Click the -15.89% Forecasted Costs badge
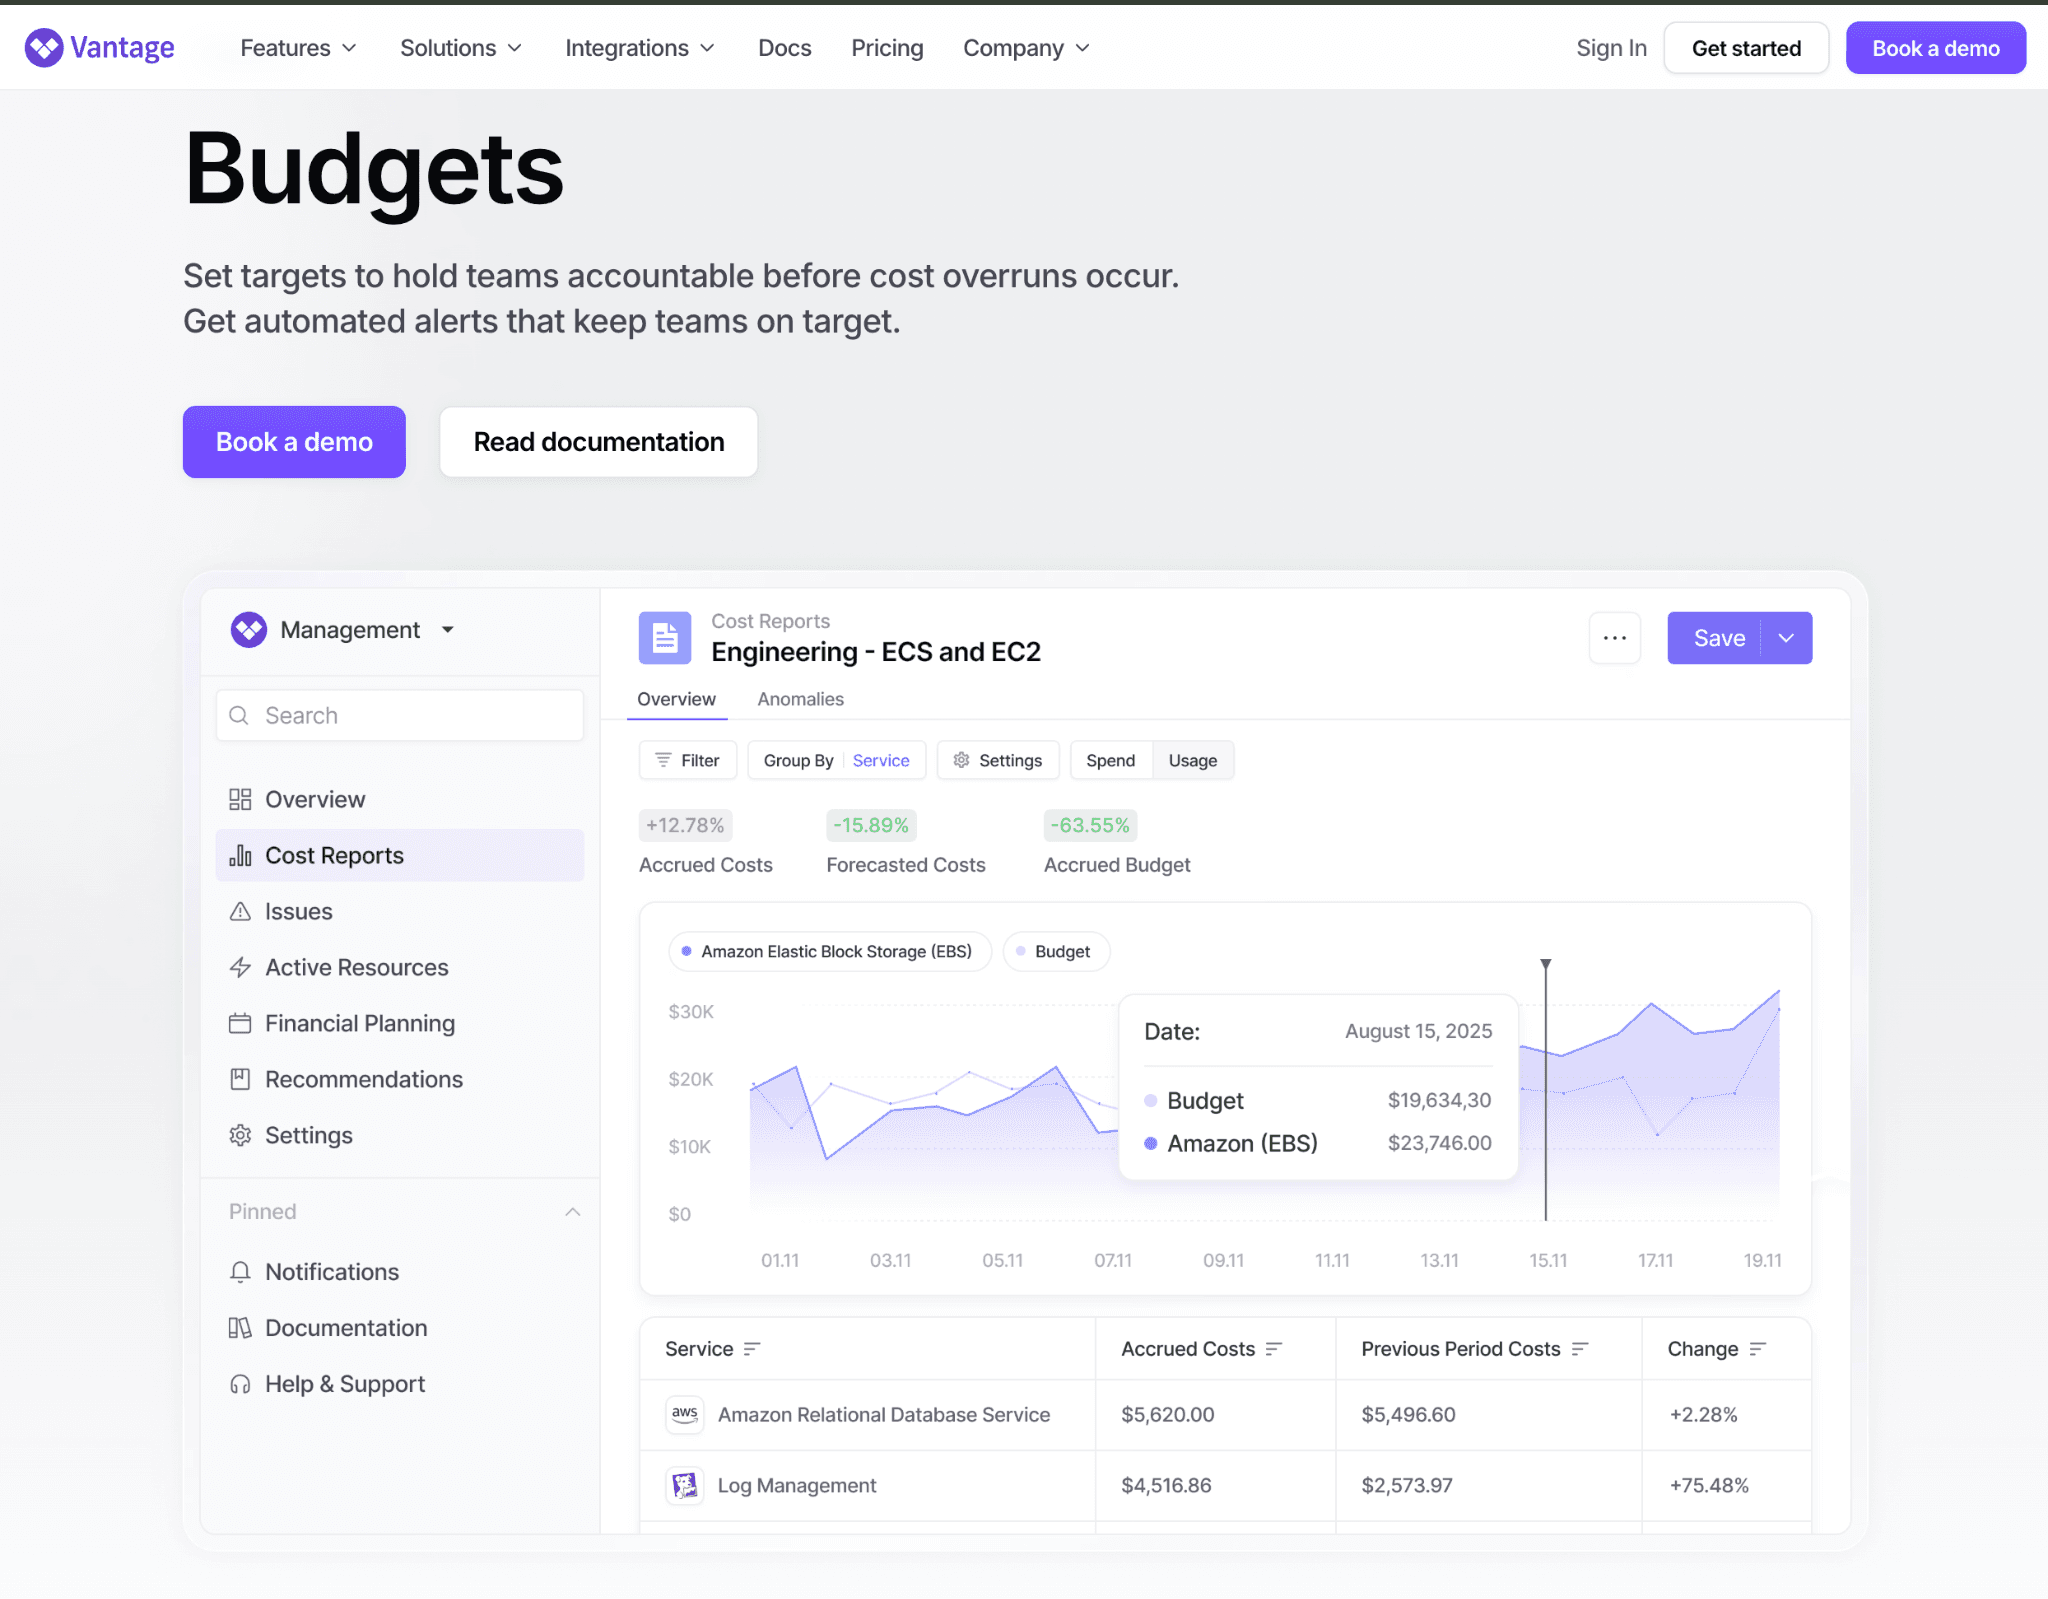Viewport: 2048px width, 1599px height. (x=871, y=825)
